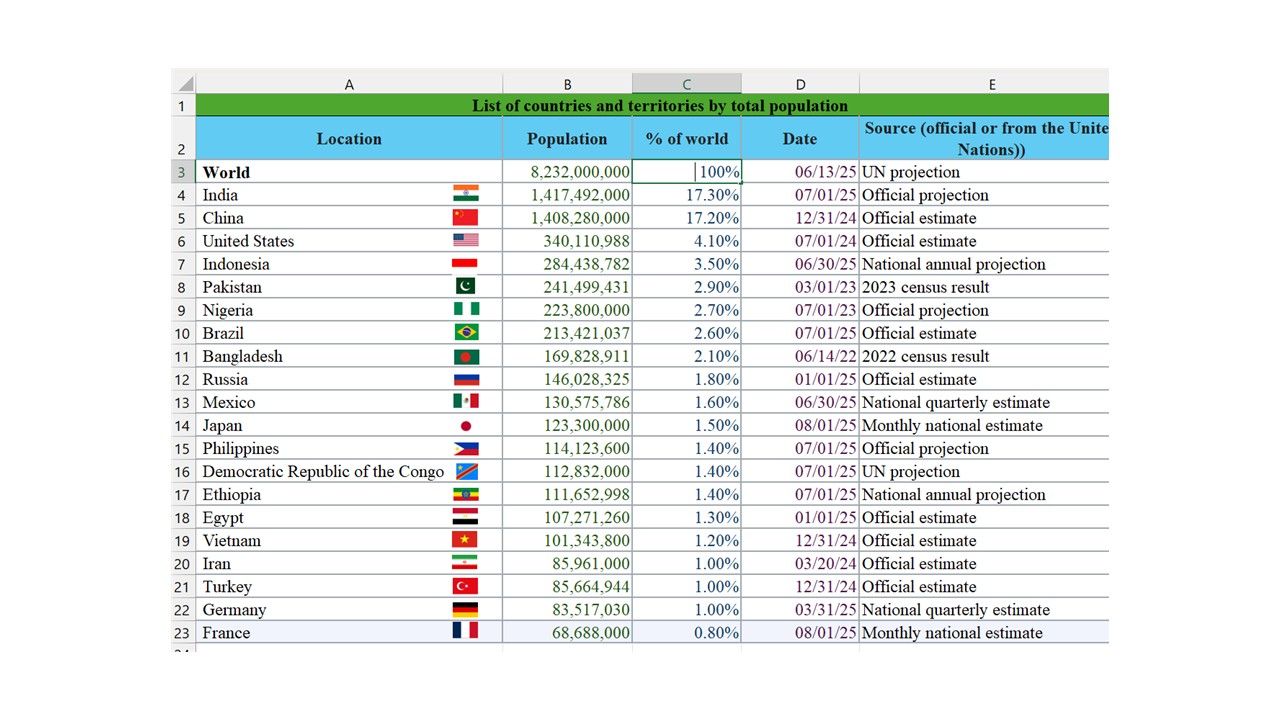The width and height of the screenshot is (1280, 720).
Task: Select the Russia flag image
Action: (x=465, y=379)
